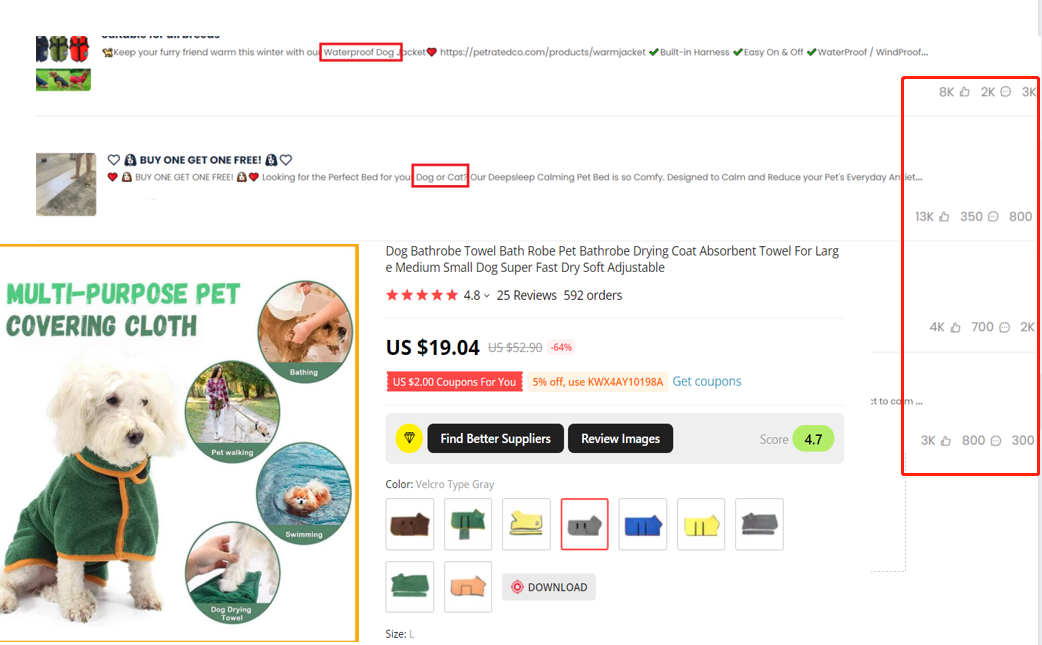Click the comment icon beside the bottom-row 800
The width and height of the screenshot is (1042, 645).
(x=995, y=440)
